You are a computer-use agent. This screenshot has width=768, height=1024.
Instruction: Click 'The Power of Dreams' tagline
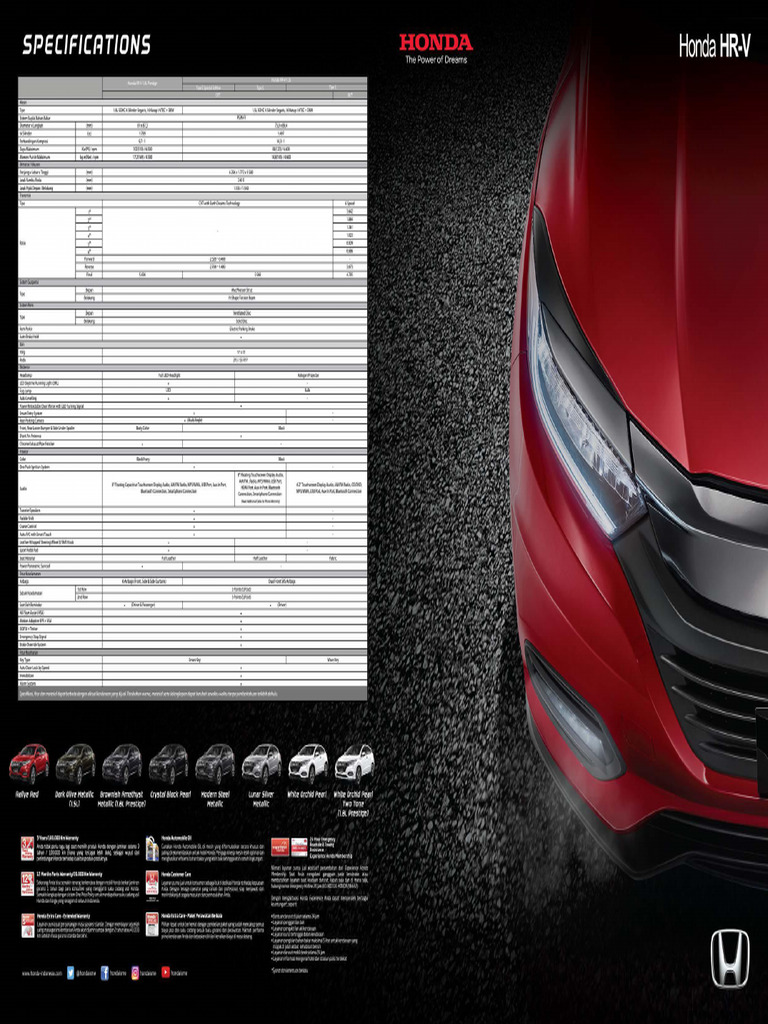[436, 59]
